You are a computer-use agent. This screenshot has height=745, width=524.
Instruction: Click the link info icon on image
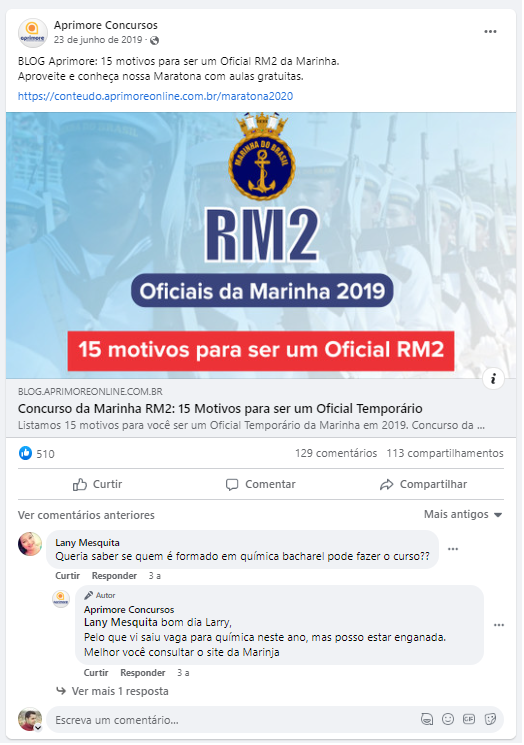(494, 379)
